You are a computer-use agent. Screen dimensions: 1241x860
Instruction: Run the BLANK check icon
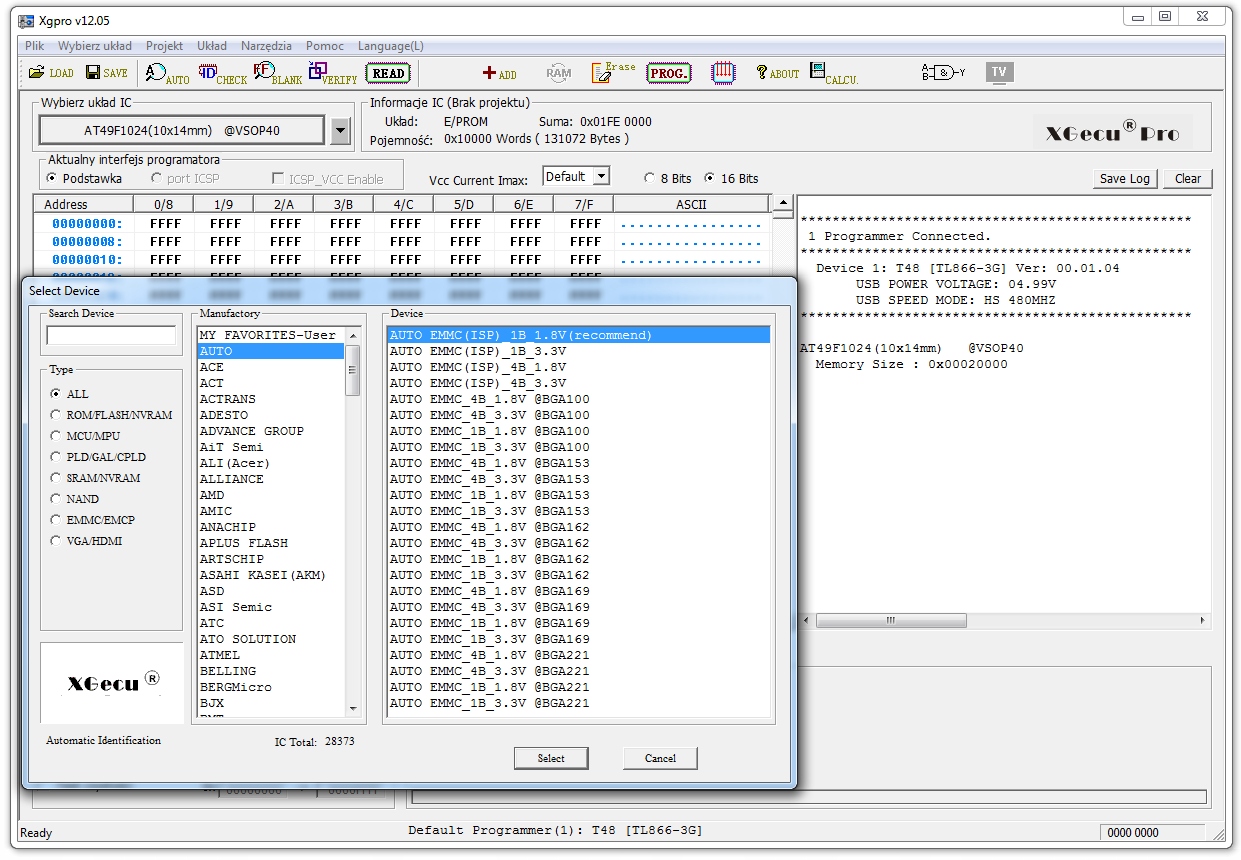[x=277, y=73]
